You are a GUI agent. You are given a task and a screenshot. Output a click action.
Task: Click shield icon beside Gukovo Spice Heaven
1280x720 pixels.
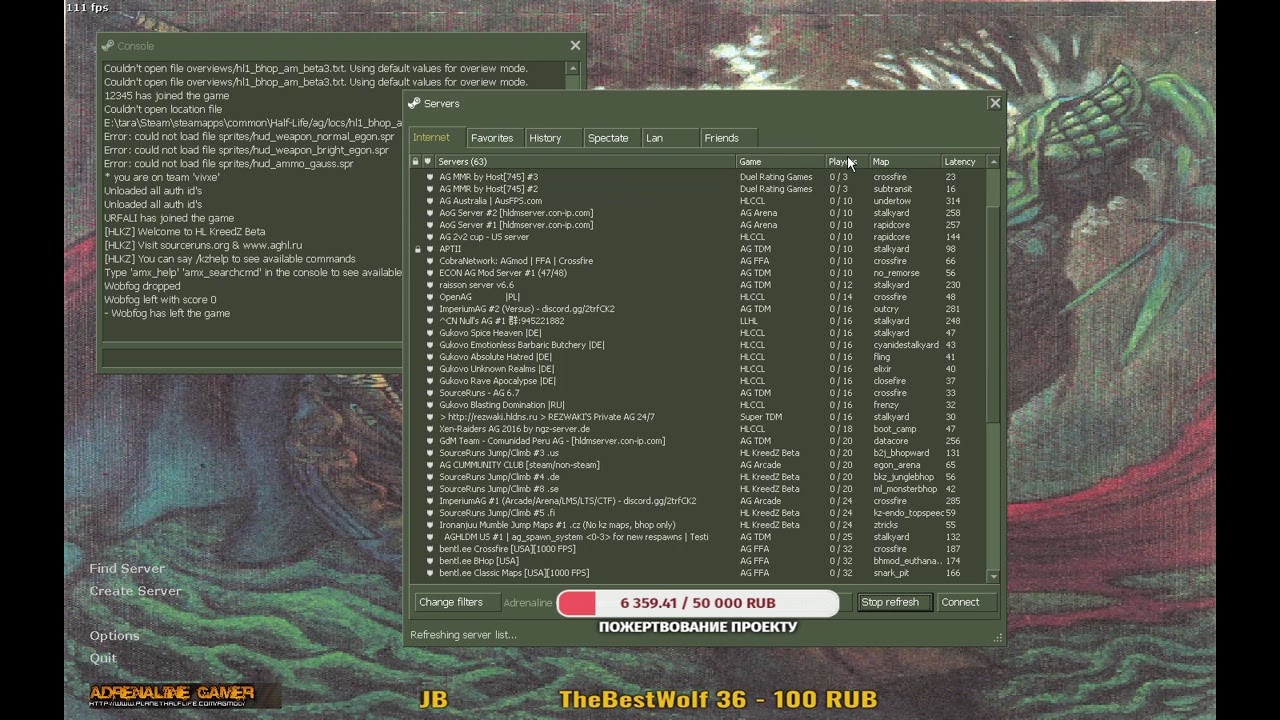click(430, 333)
